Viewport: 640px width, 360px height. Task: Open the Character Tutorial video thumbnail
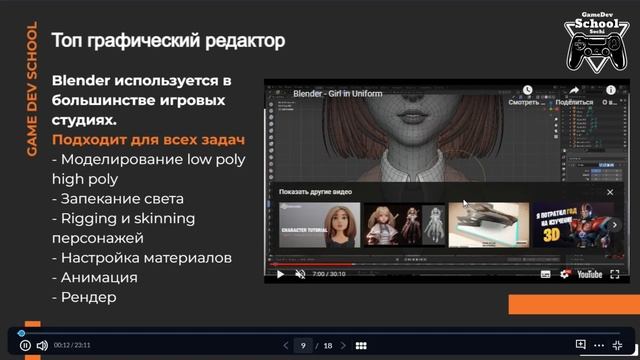(320, 225)
